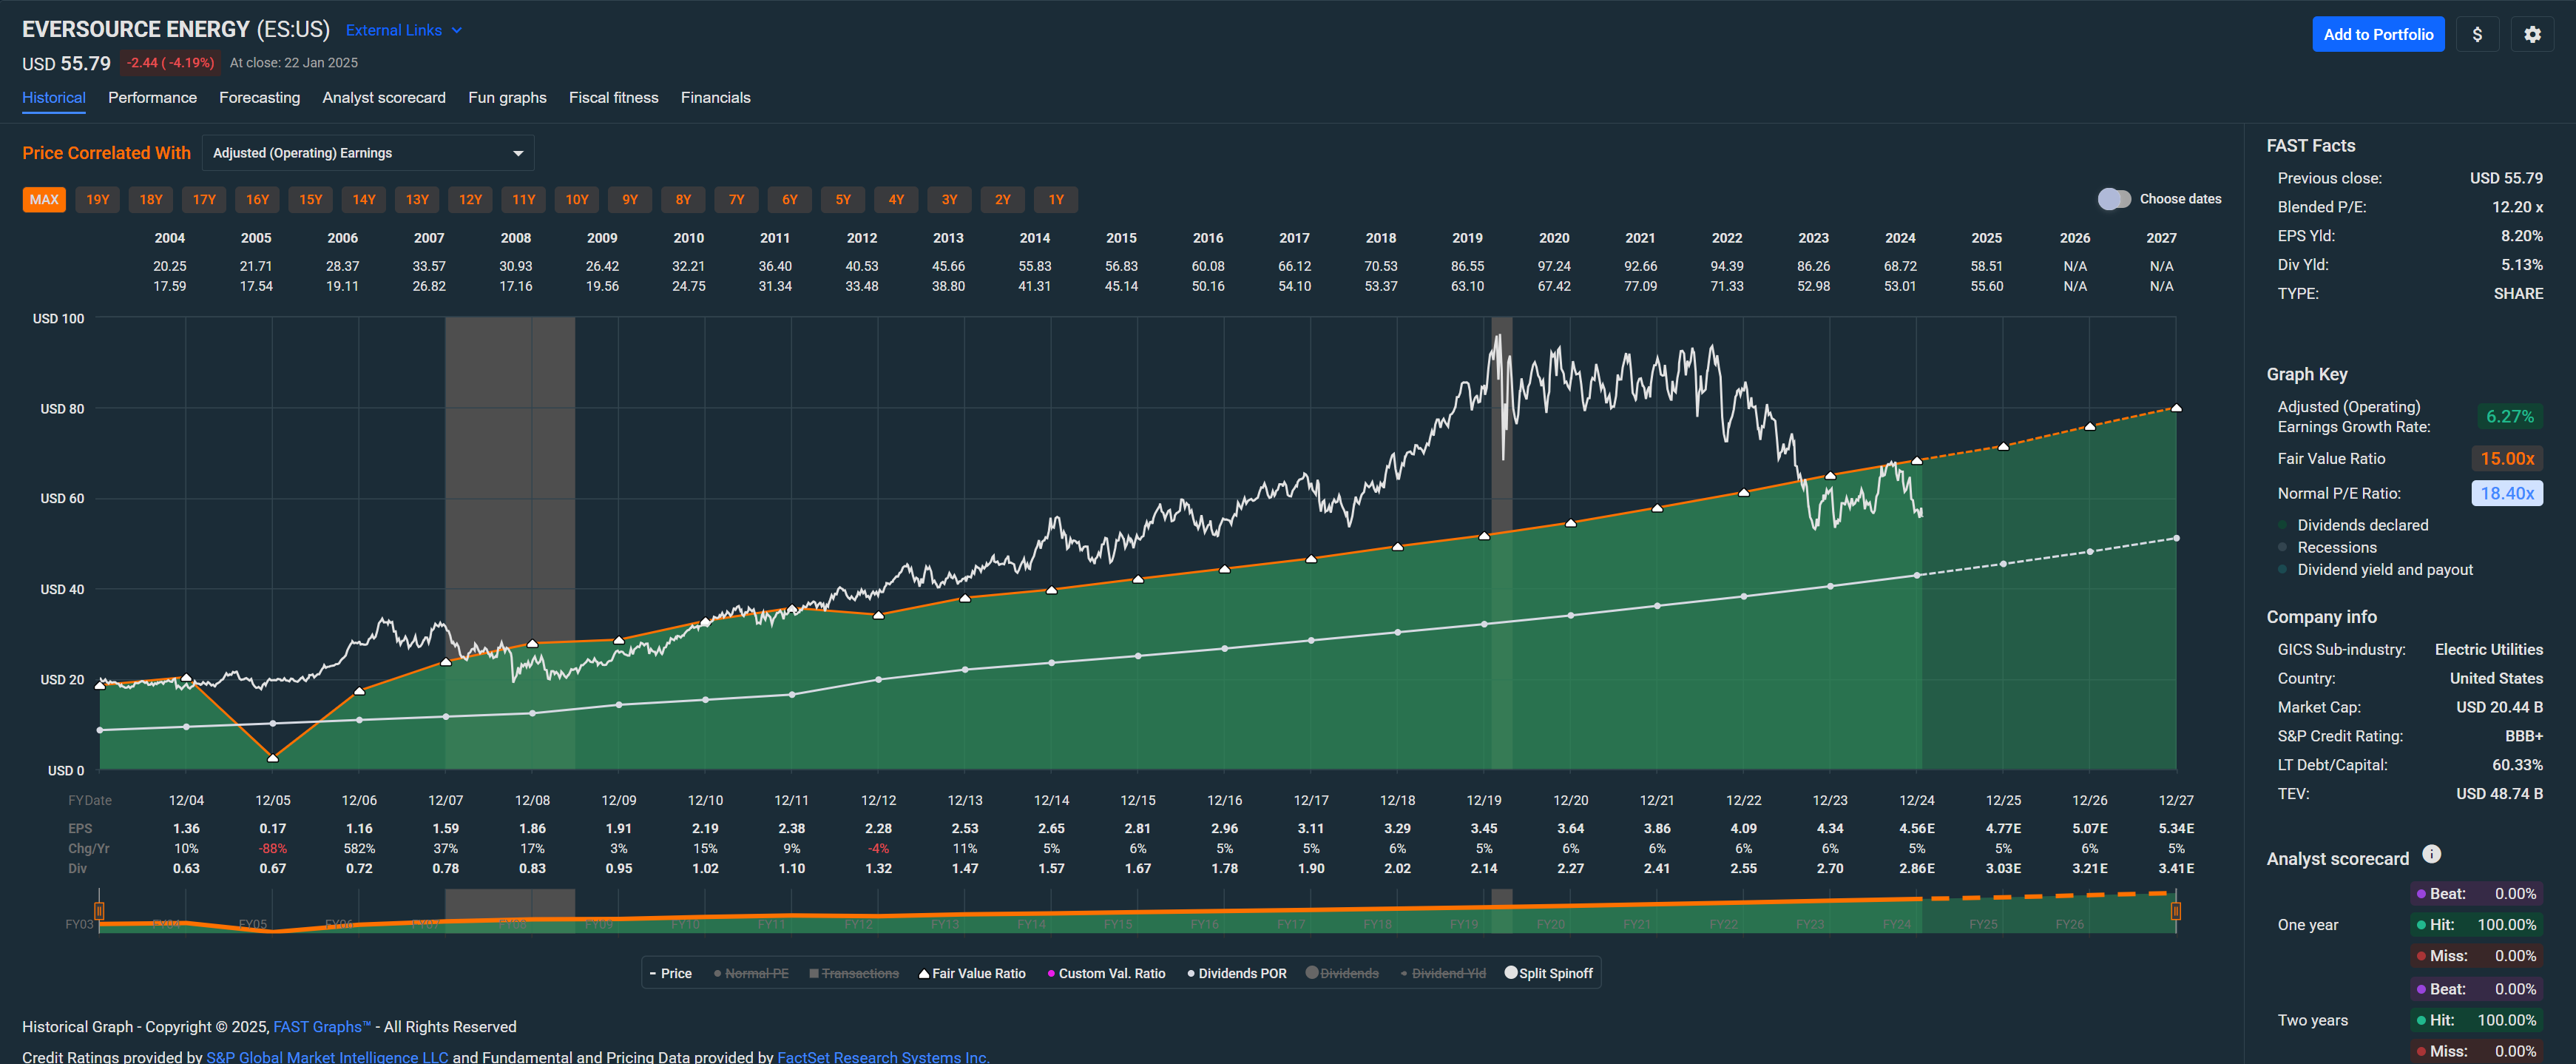Click the 2020 recession shaded band
The image size is (2576, 1064).
(x=1501, y=543)
